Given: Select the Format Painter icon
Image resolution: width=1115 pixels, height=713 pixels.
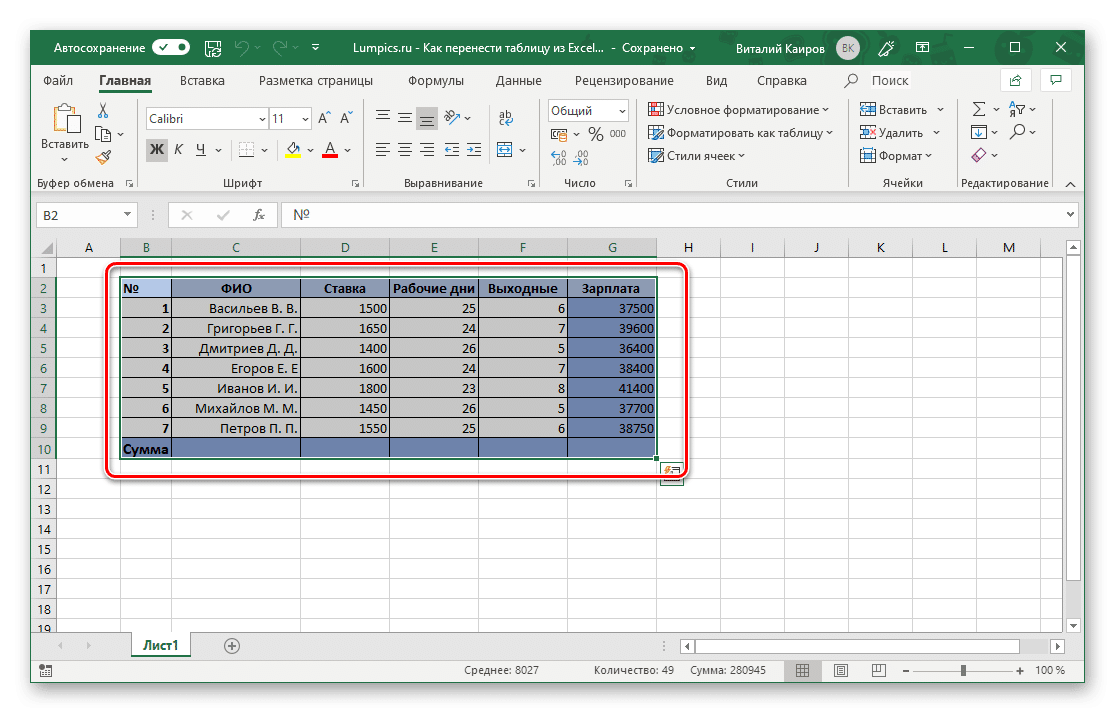Looking at the screenshot, I should click(x=103, y=156).
